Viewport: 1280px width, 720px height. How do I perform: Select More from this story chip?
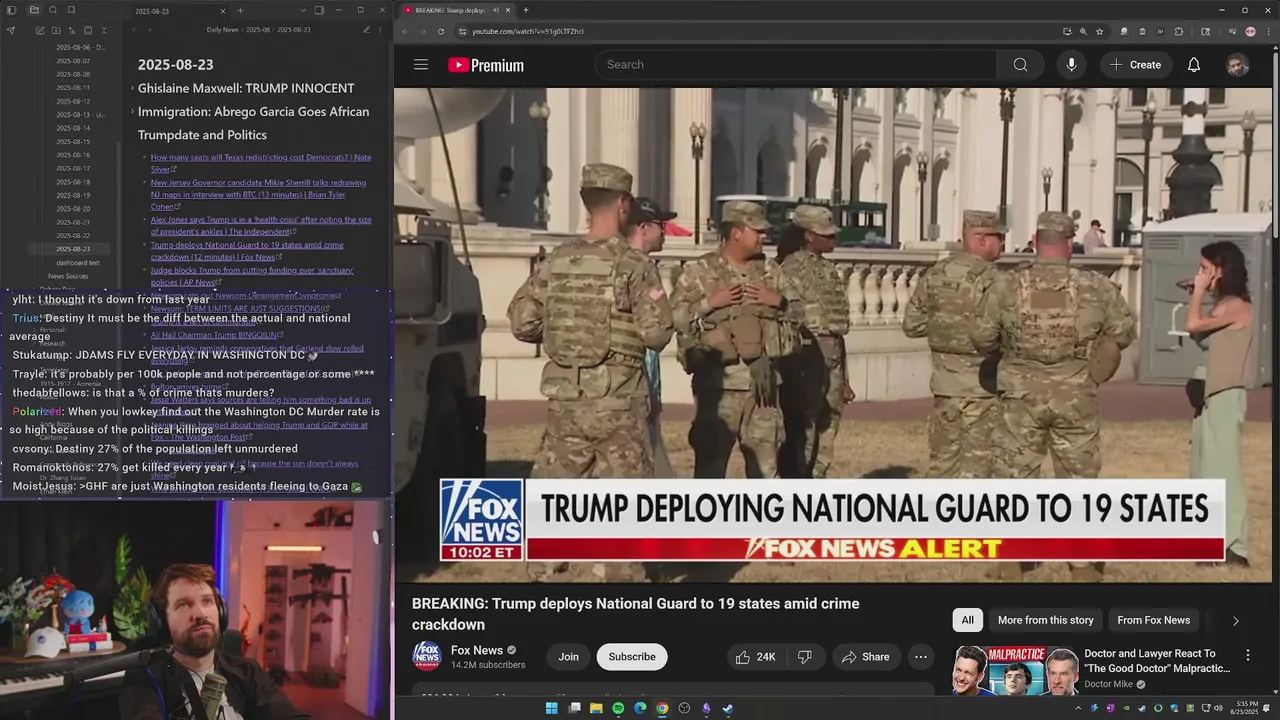pyautogui.click(x=1045, y=620)
